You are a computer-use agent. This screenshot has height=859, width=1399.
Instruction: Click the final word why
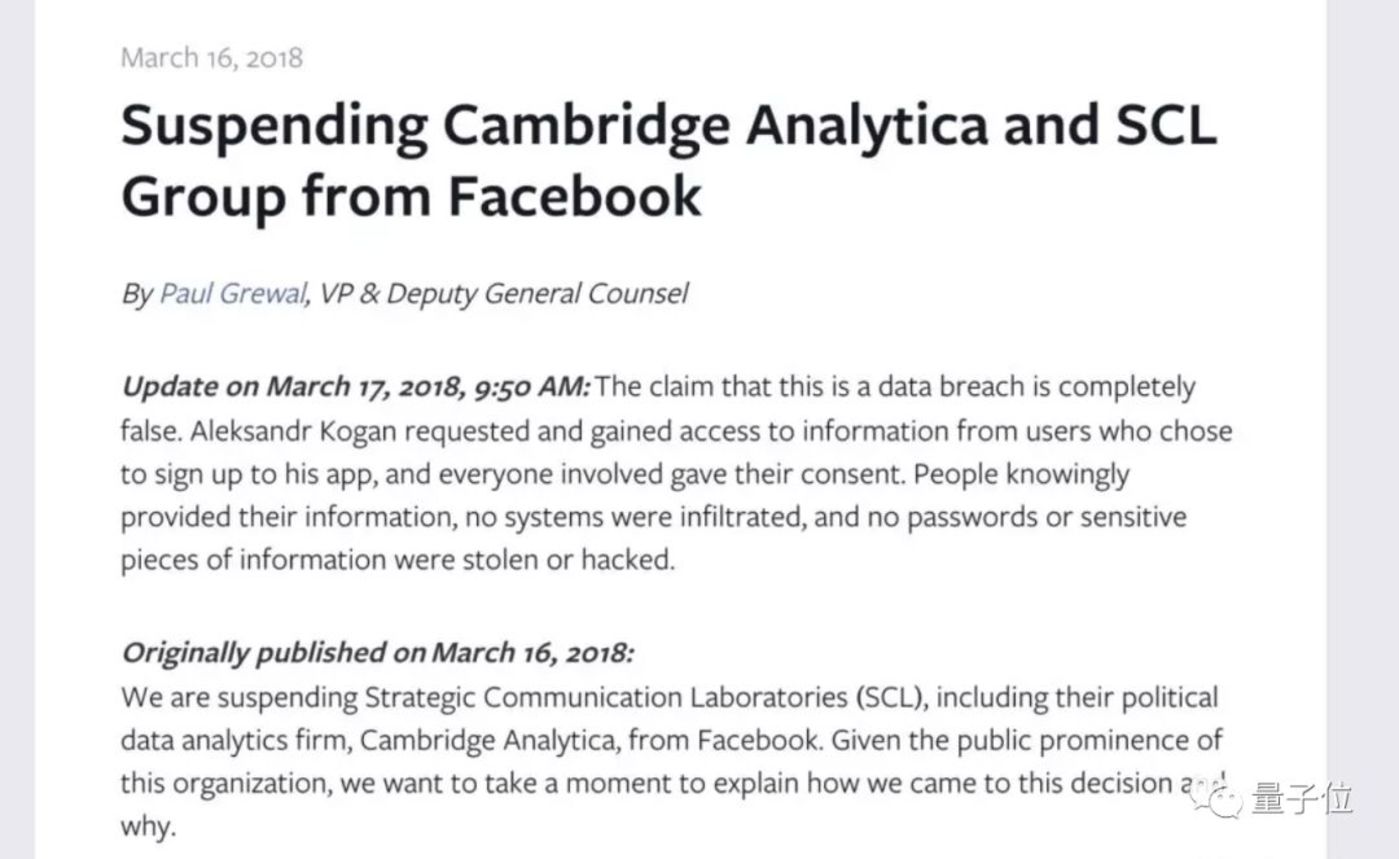(147, 827)
